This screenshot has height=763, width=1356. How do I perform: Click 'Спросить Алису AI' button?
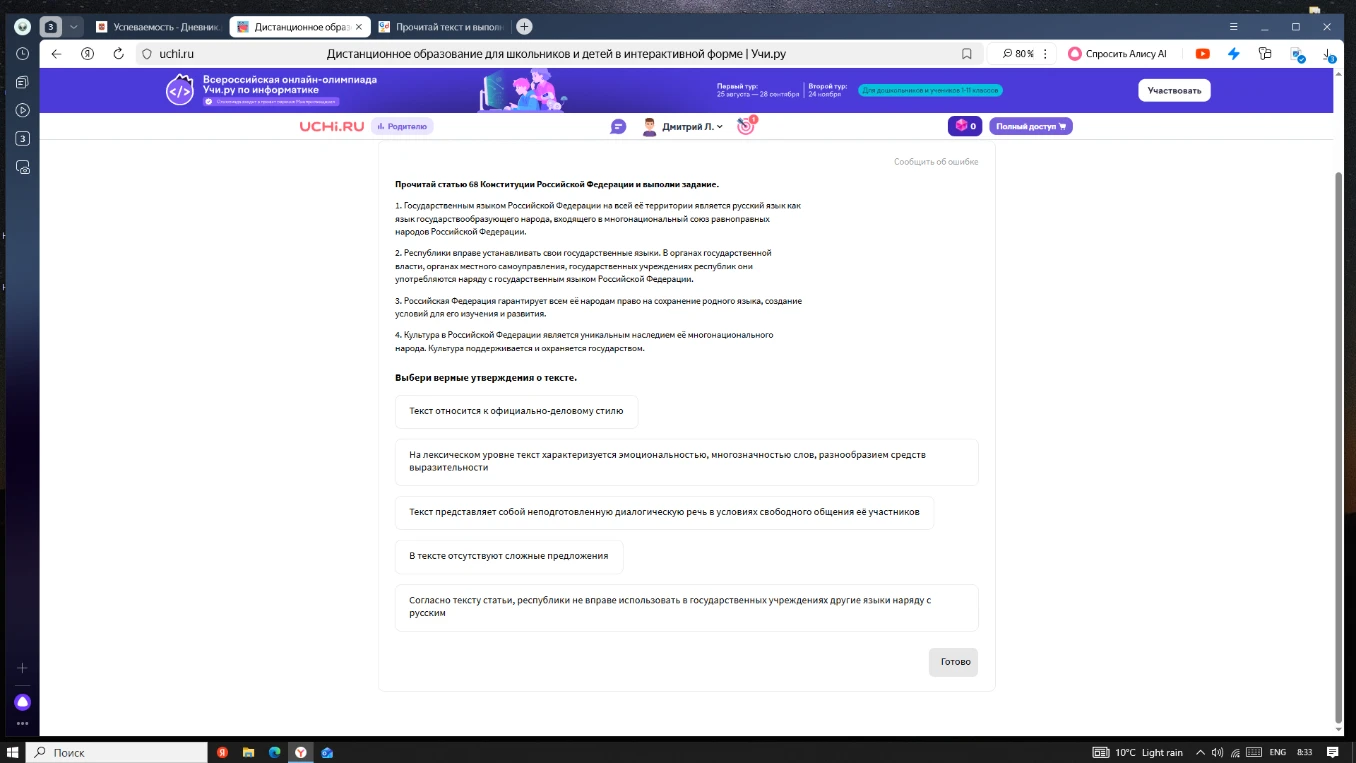click(x=1117, y=54)
